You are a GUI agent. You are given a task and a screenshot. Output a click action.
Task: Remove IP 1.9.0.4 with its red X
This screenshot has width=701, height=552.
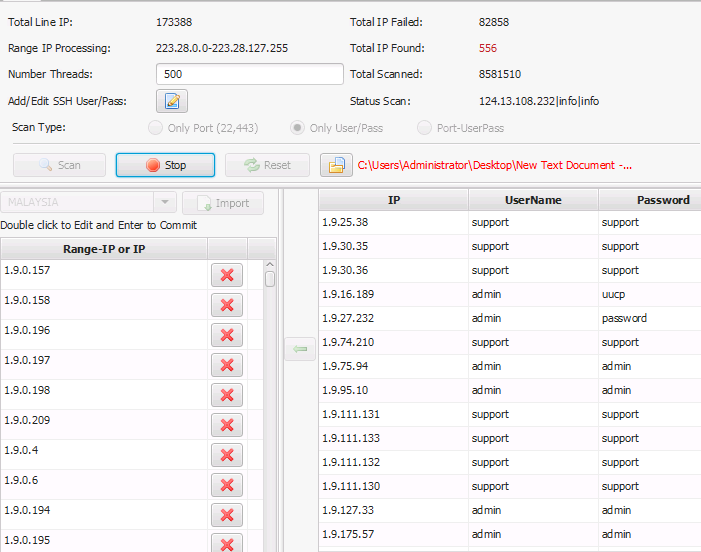(227, 456)
